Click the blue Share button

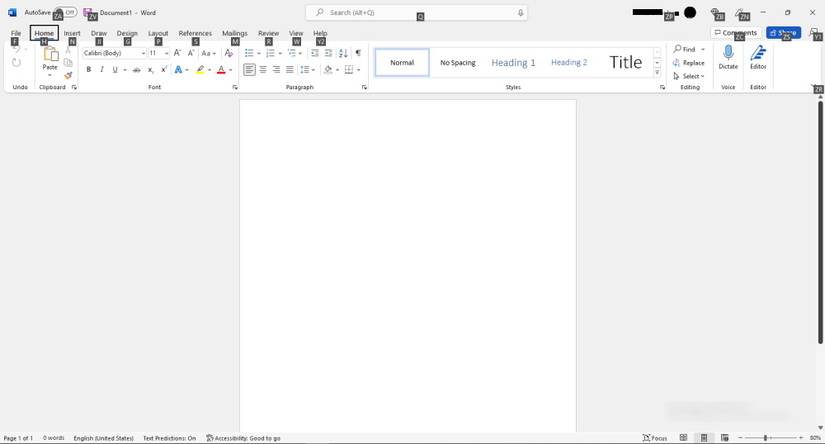(x=783, y=33)
